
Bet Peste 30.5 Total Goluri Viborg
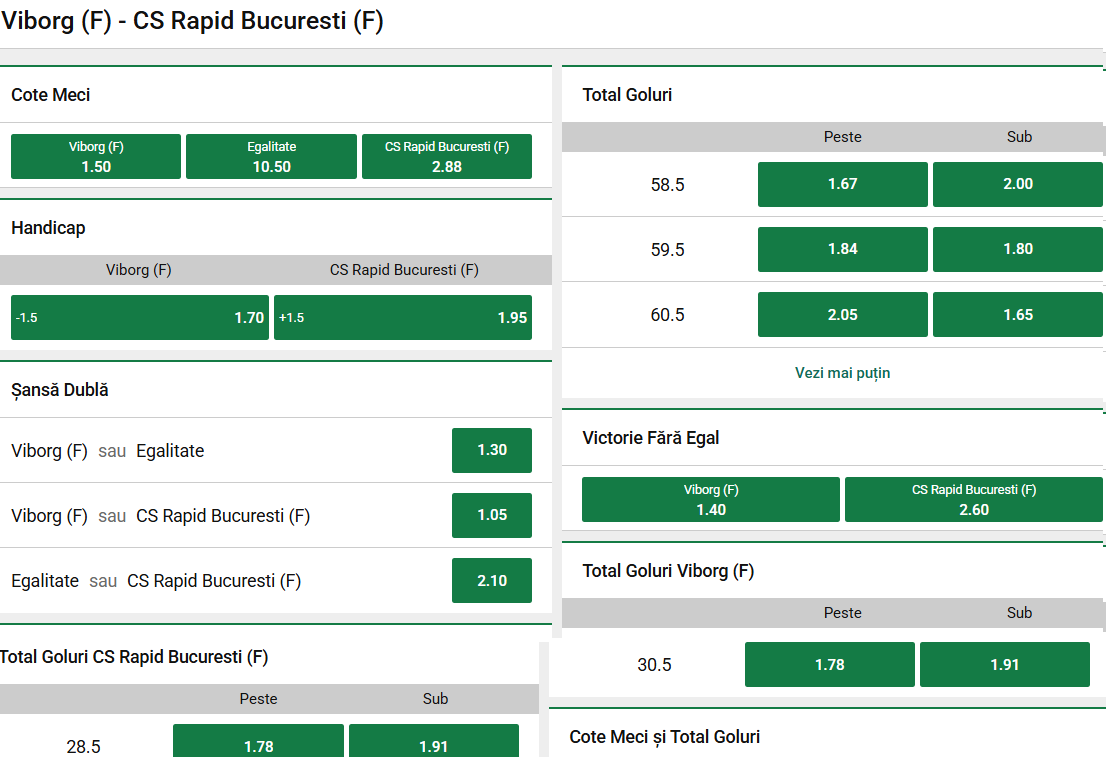click(829, 664)
